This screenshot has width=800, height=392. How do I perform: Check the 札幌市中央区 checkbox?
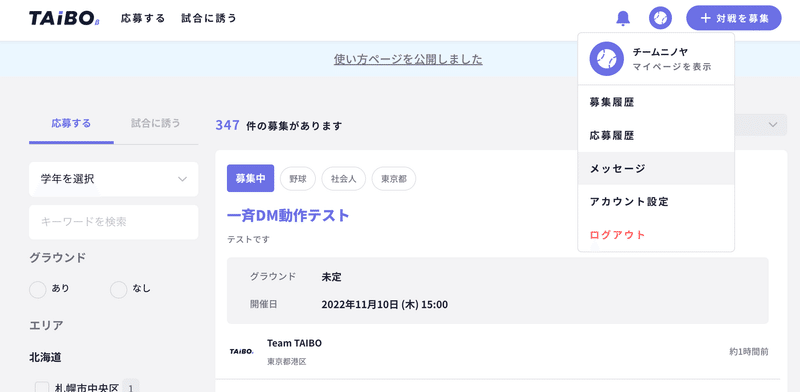click(x=42, y=387)
